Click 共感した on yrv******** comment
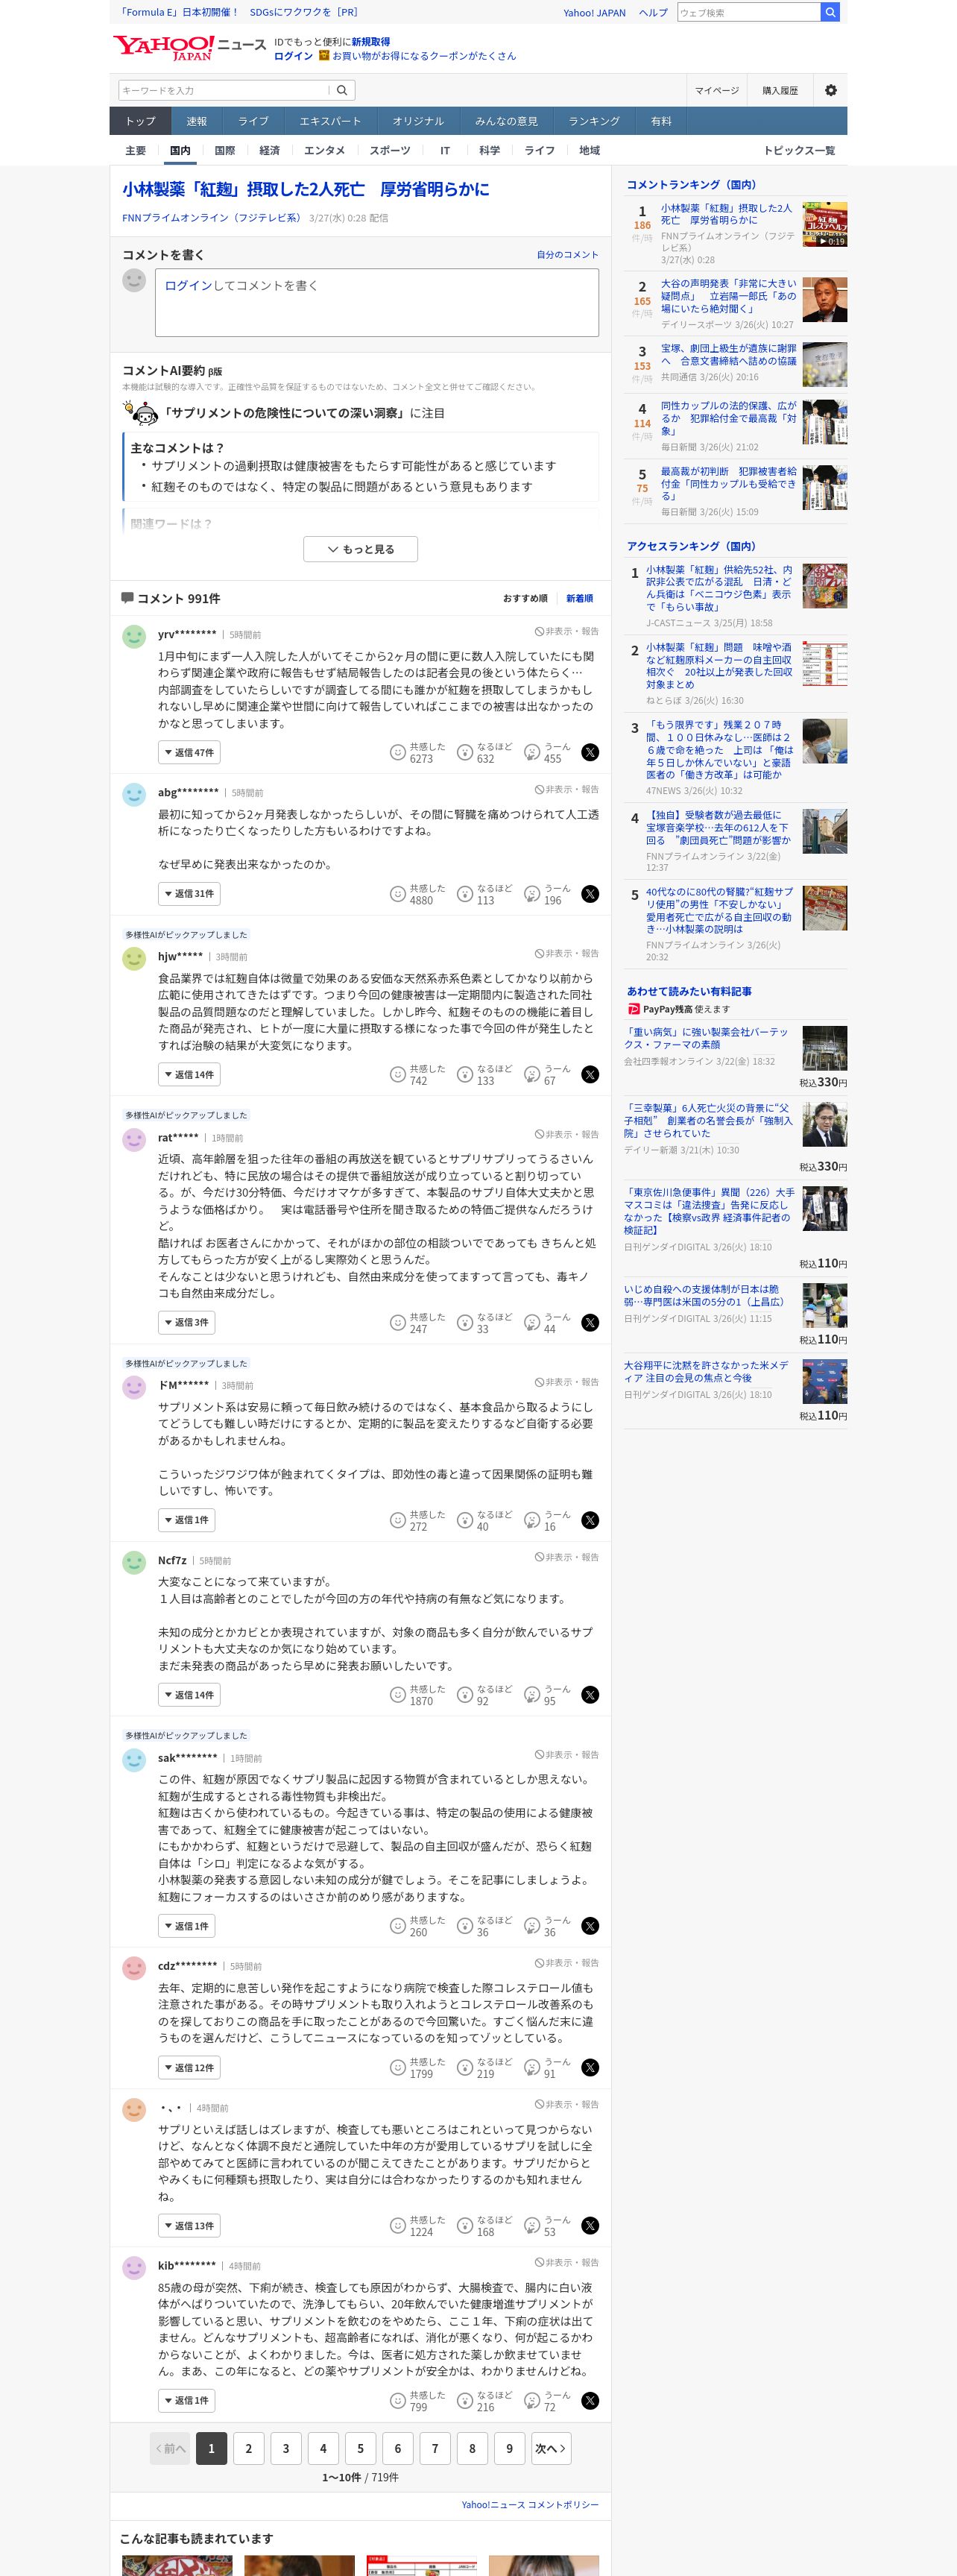957x2576 pixels. tap(417, 753)
